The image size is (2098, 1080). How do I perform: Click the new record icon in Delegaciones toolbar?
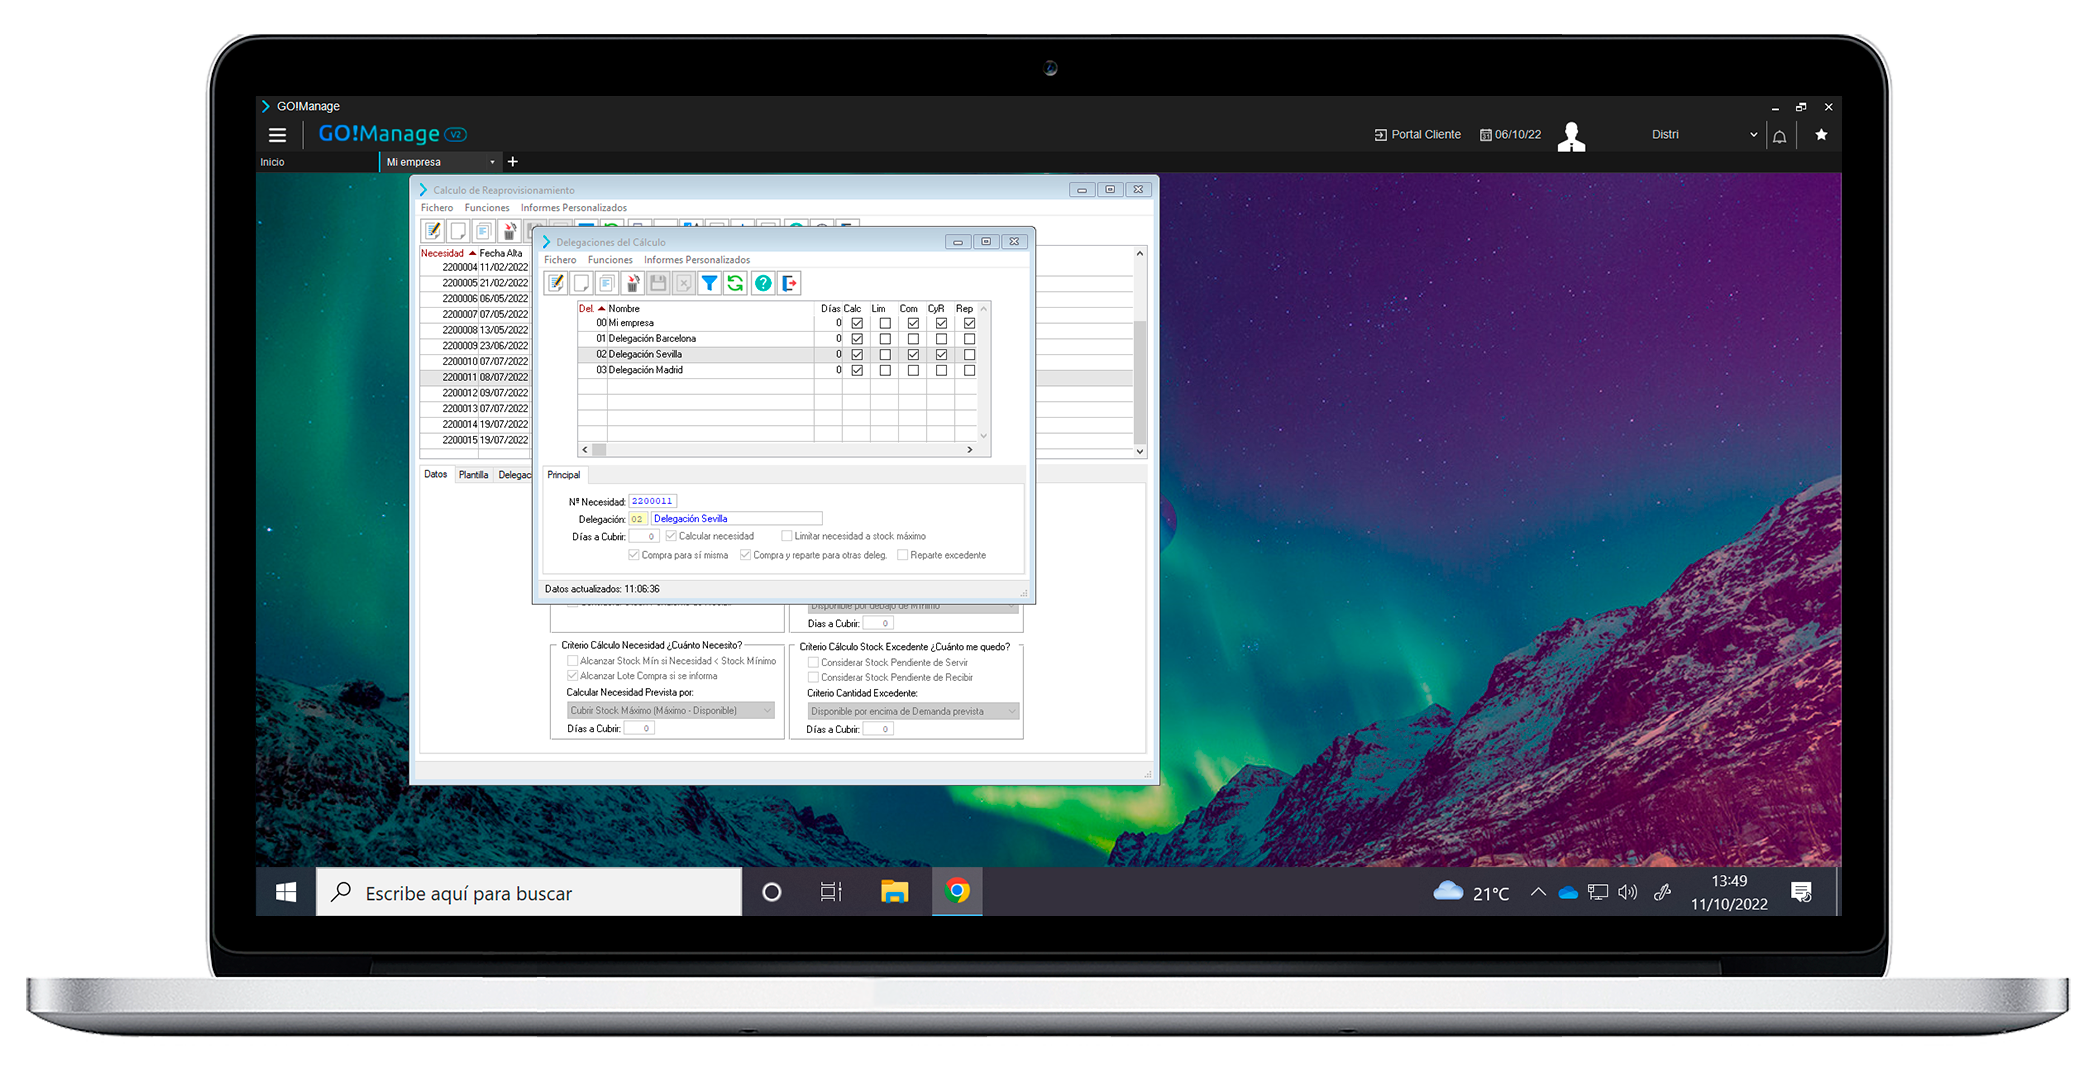click(581, 284)
